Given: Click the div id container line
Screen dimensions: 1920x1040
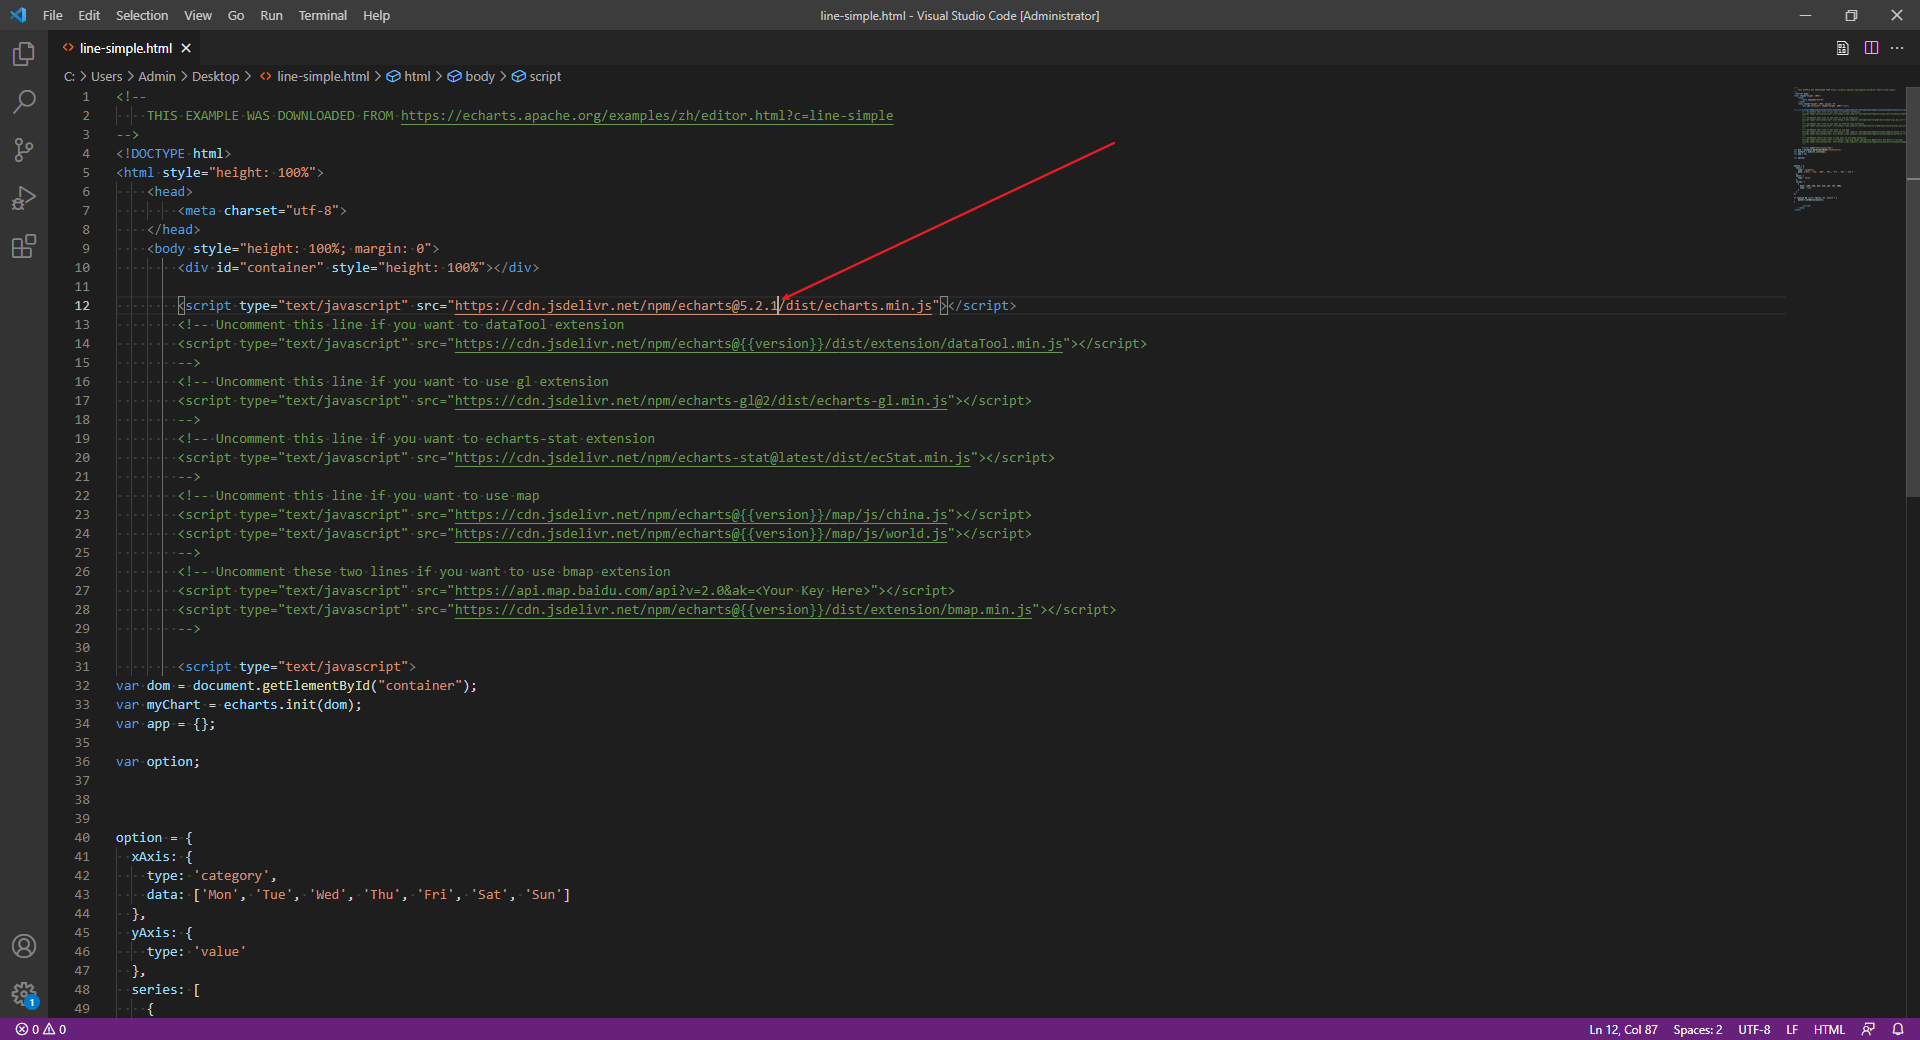Looking at the screenshot, I should point(358,268).
